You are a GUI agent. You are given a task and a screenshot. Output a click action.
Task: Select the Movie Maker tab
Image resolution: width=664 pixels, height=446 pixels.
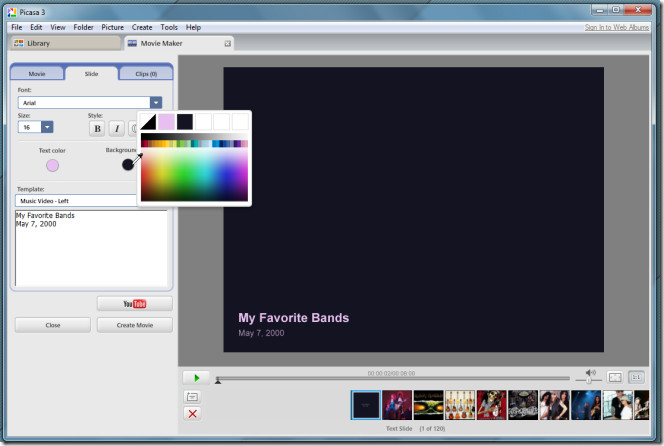[x=179, y=43]
